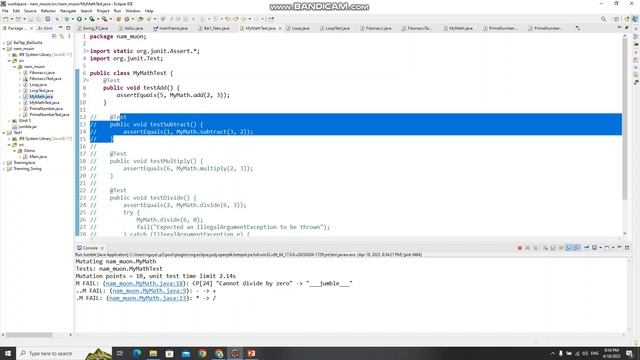640x360 pixels.
Task: Minimize the Package Explorer panel
Action: click(x=60, y=28)
